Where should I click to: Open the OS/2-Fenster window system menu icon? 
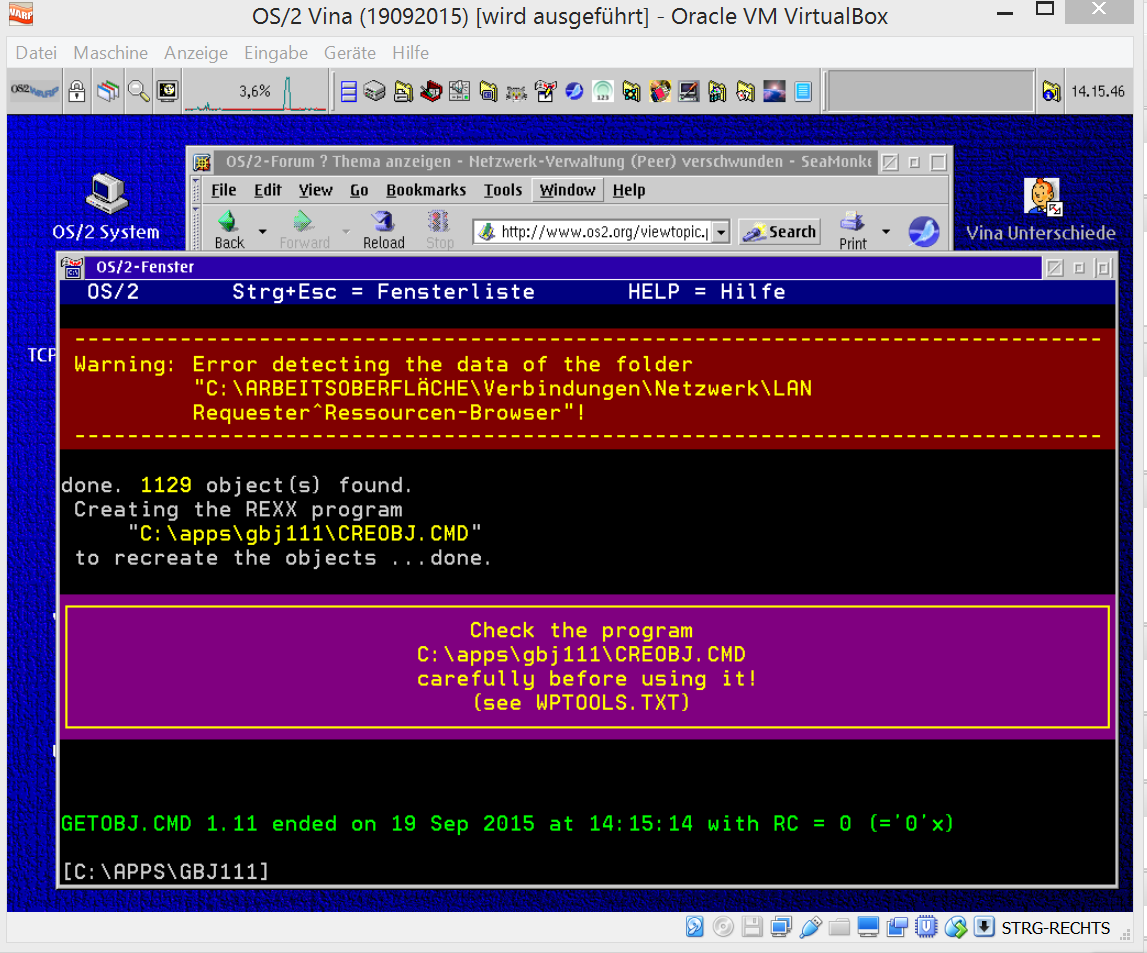point(72,268)
